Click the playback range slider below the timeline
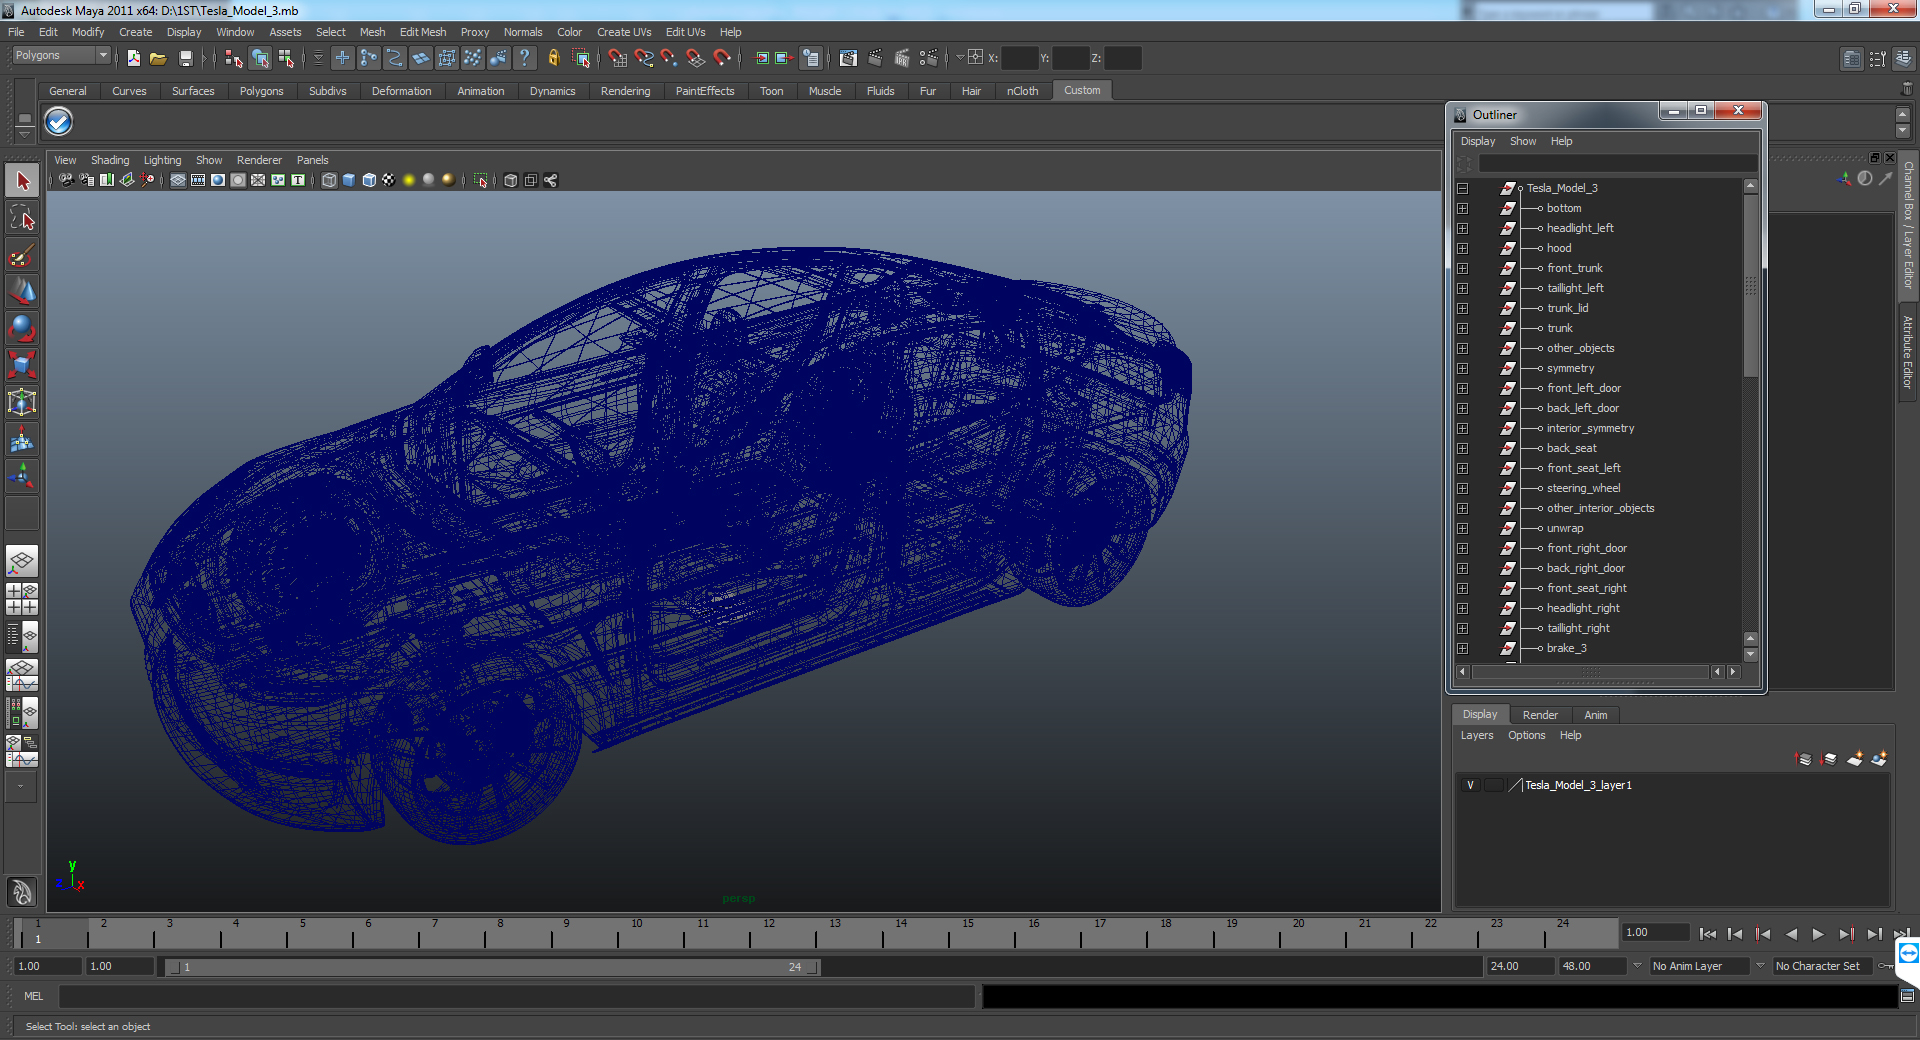 point(490,966)
